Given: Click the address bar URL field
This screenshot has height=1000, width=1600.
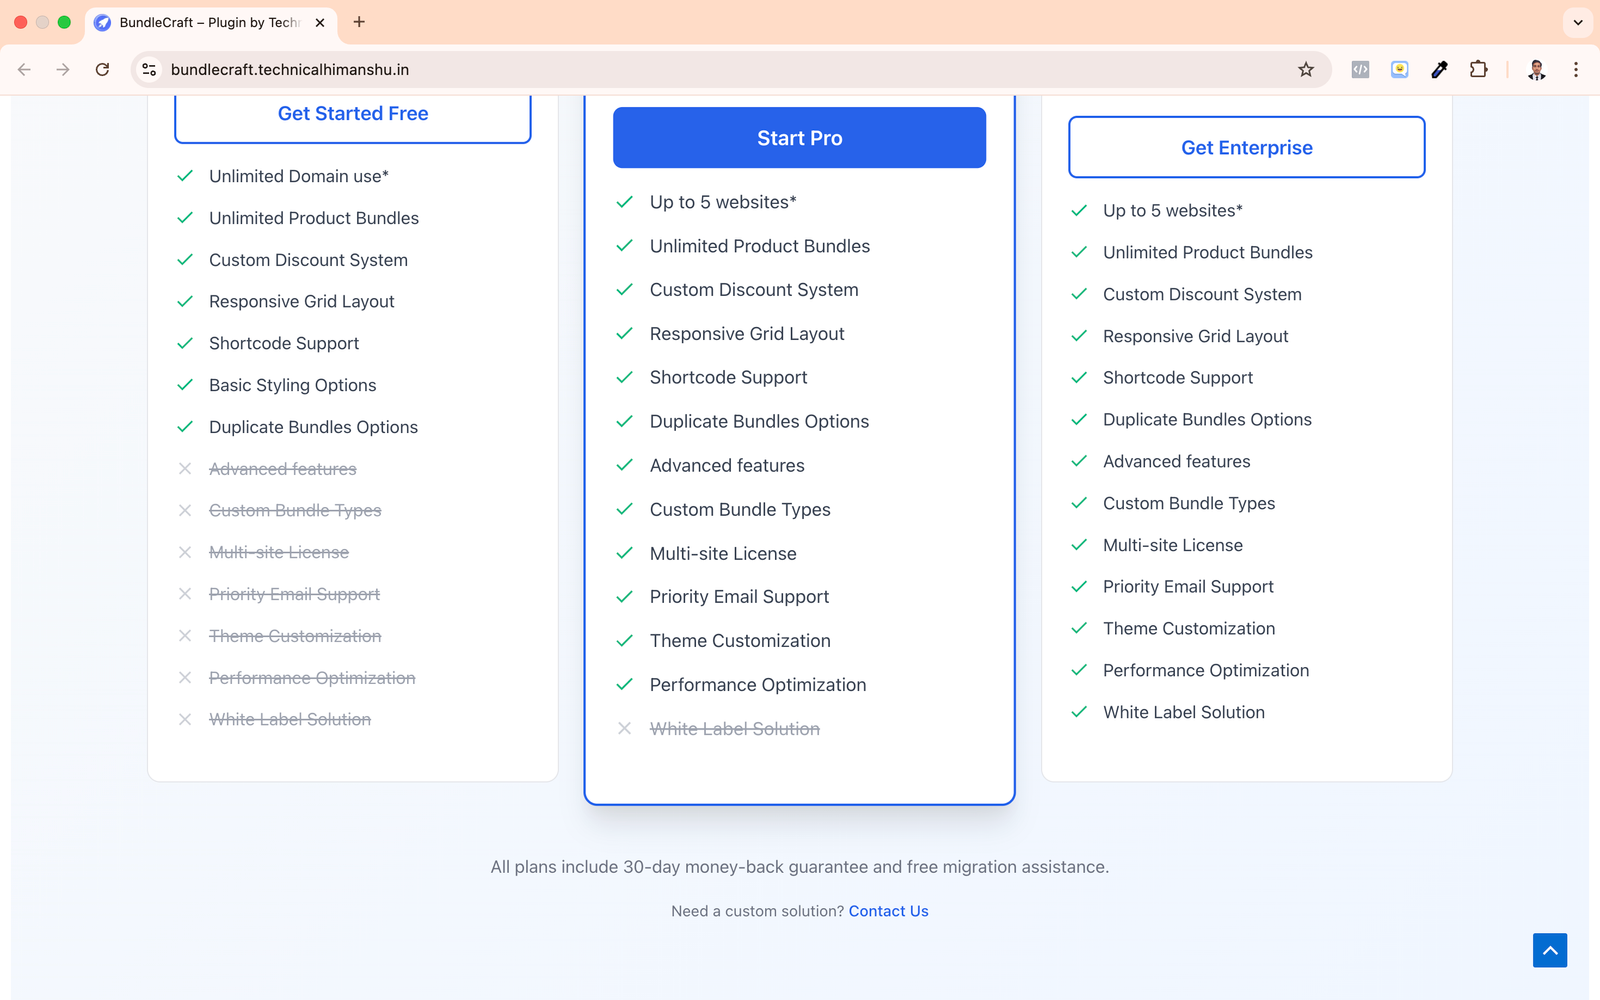Looking at the screenshot, I should click(700, 70).
